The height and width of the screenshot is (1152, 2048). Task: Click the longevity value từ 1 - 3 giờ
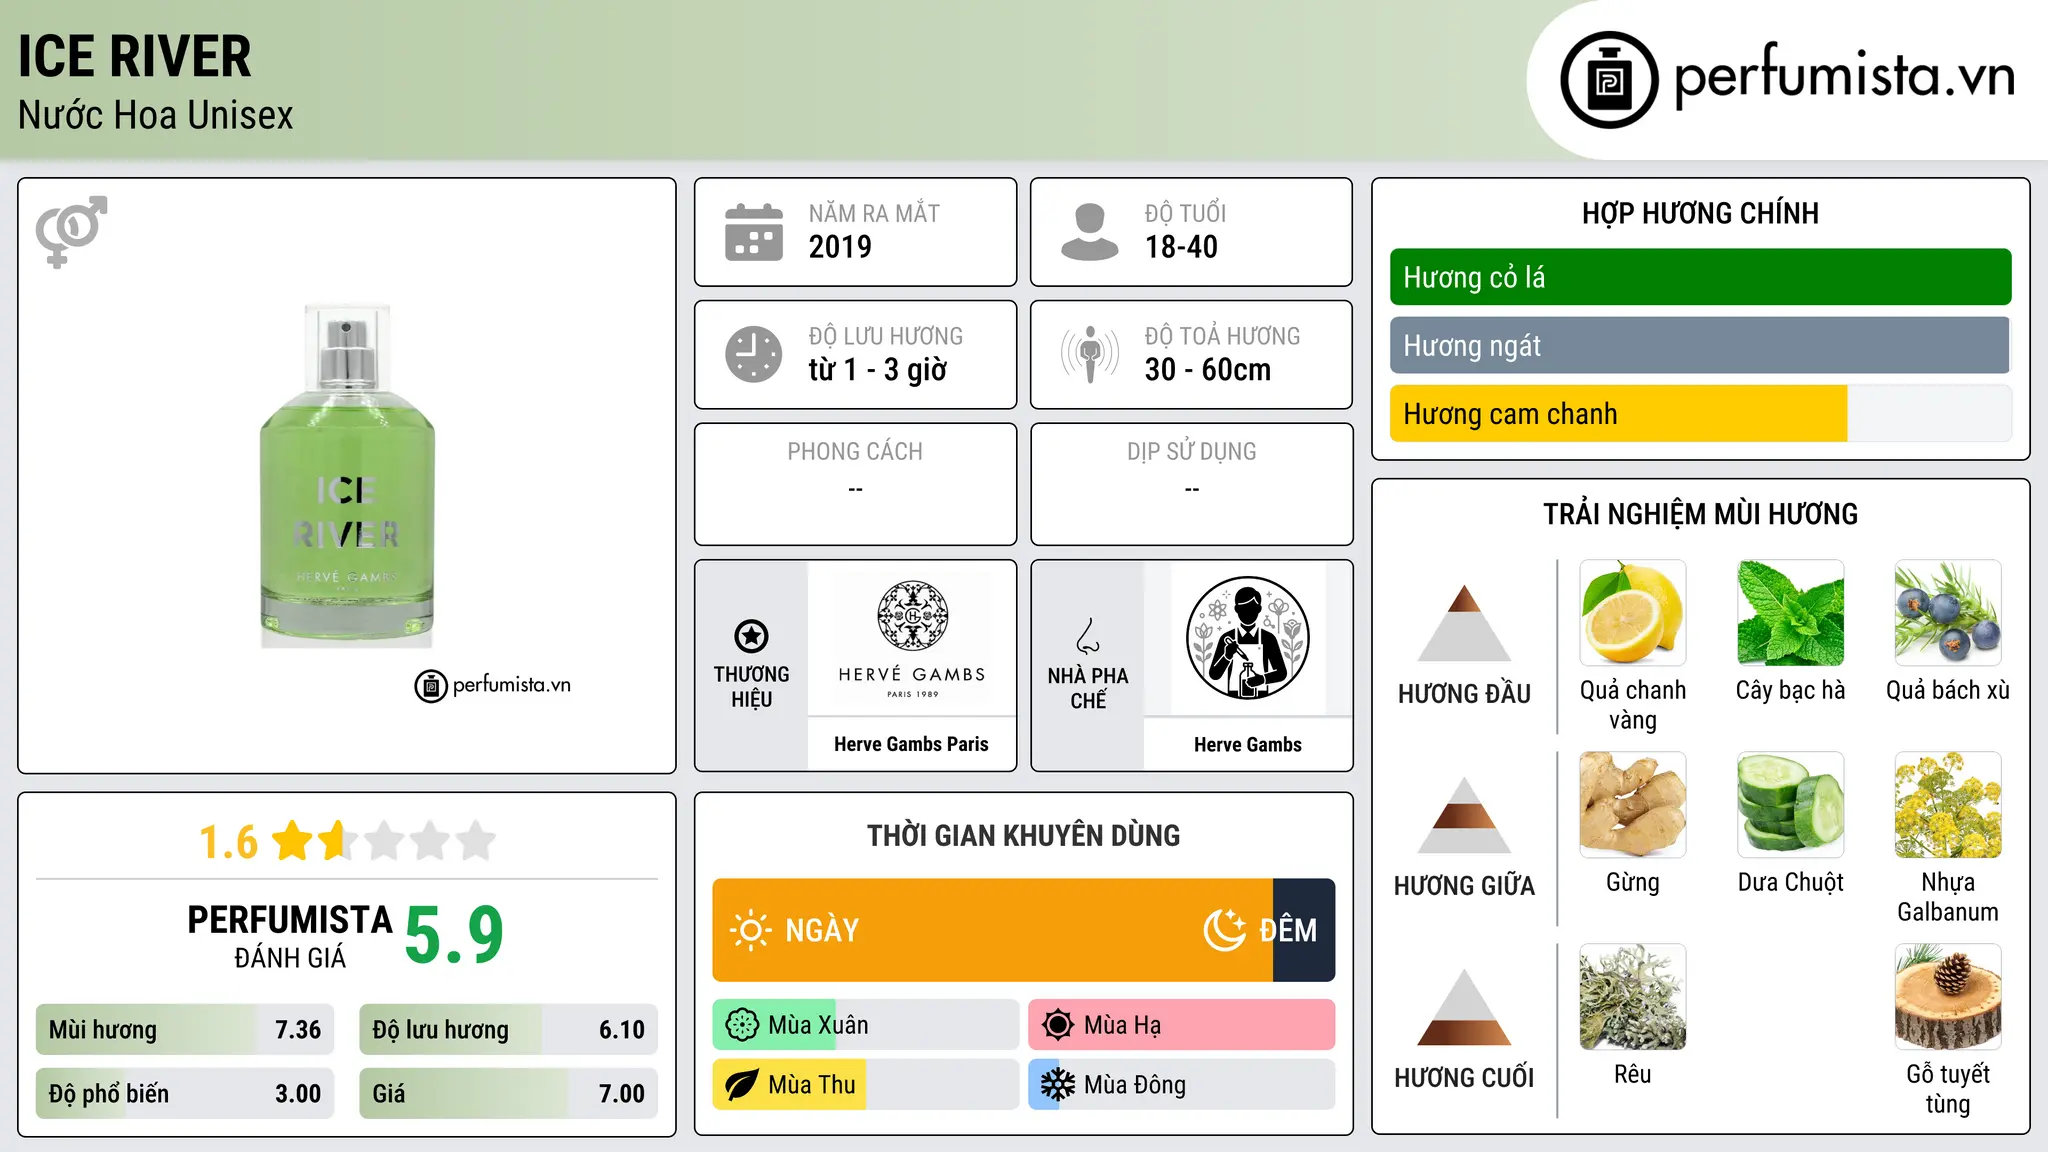pos(878,370)
